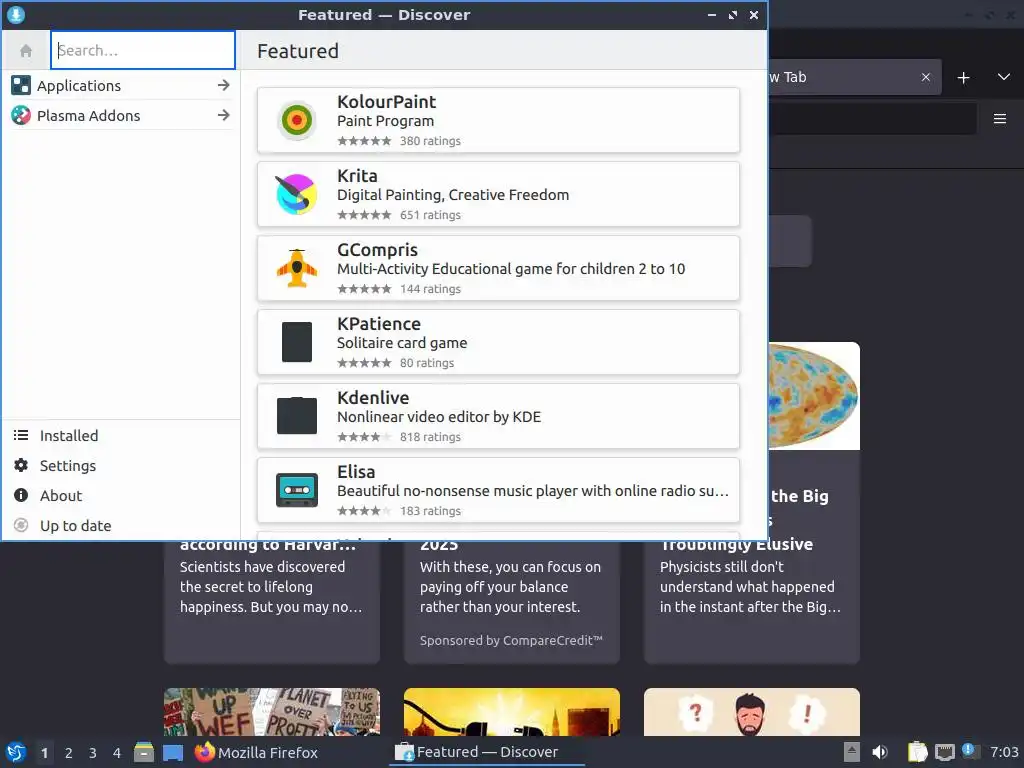1024x768 pixels.
Task: Open the GCompris title
Action: 377,250
